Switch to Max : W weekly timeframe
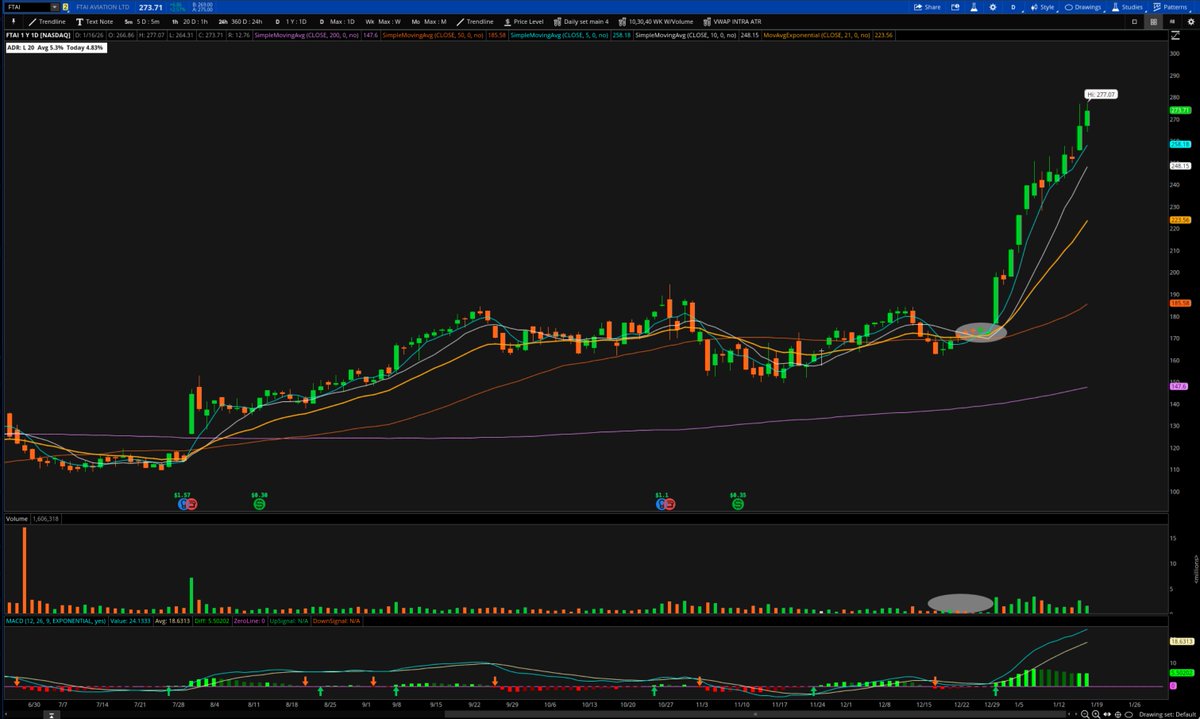 pos(383,21)
